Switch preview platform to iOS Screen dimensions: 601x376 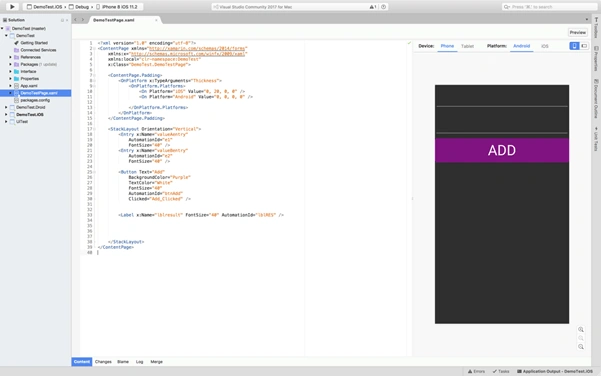click(x=545, y=46)
